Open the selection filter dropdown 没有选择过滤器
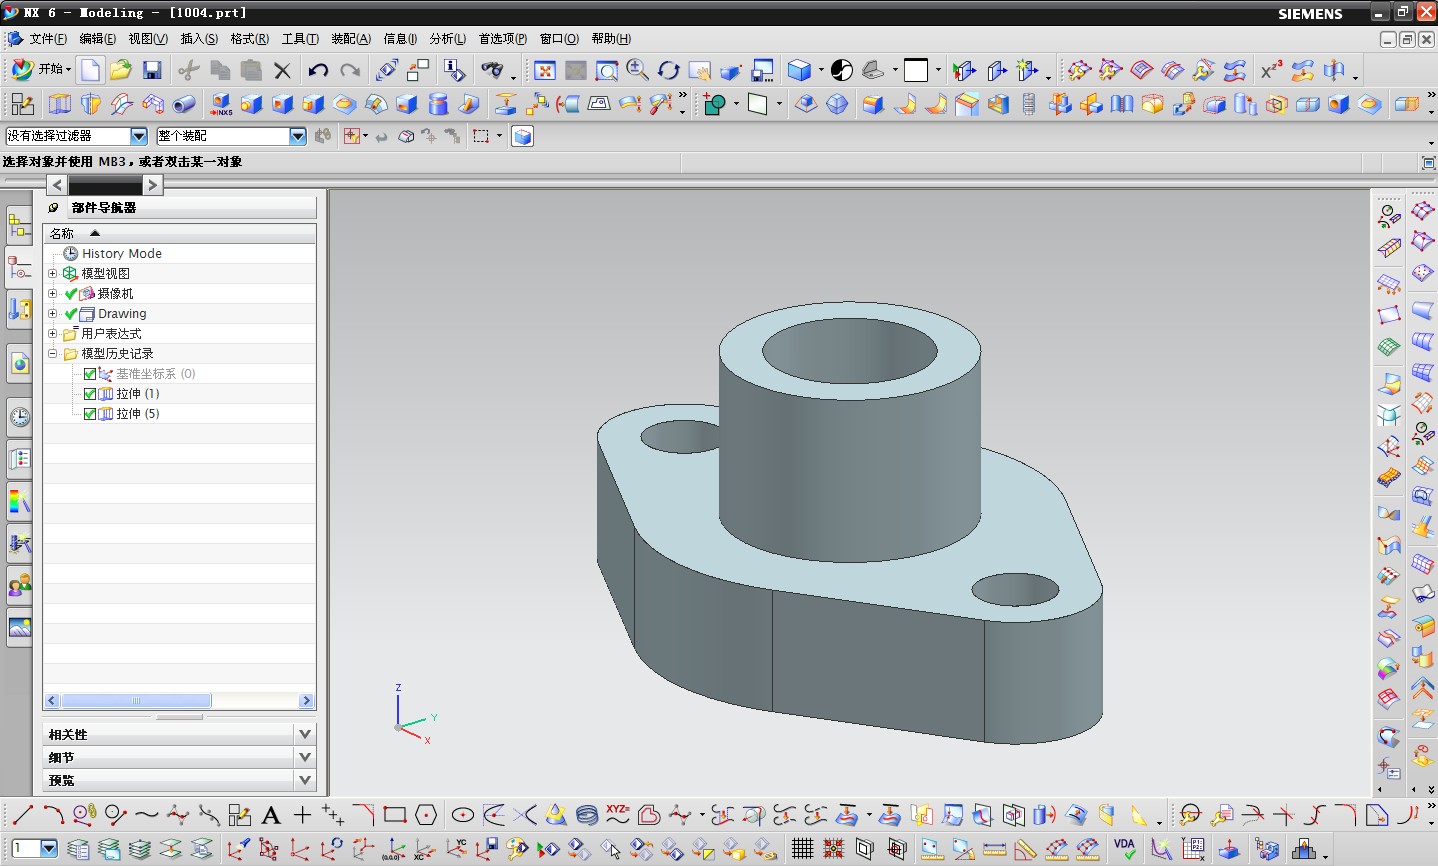The image size is (1438, 866). [x=139, y=136]
